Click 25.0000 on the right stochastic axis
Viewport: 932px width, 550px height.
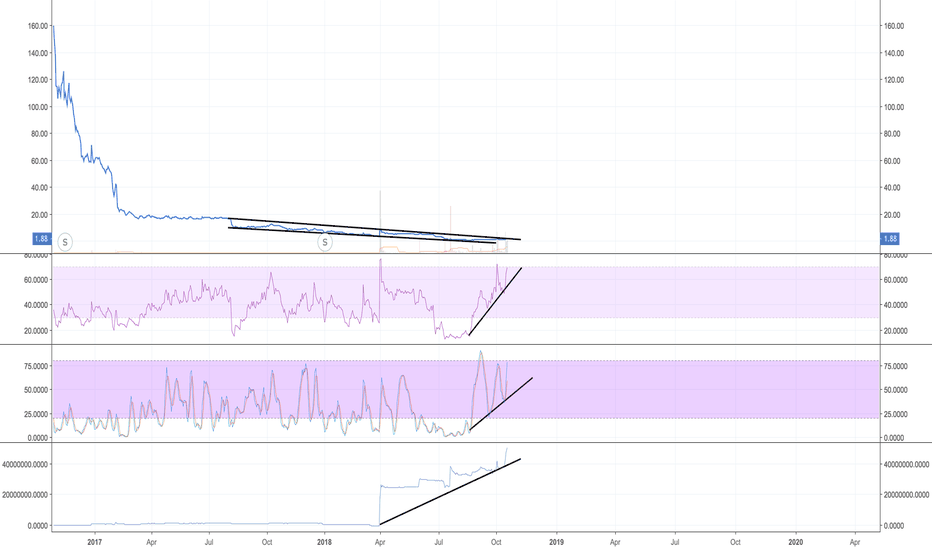[896, 414]
